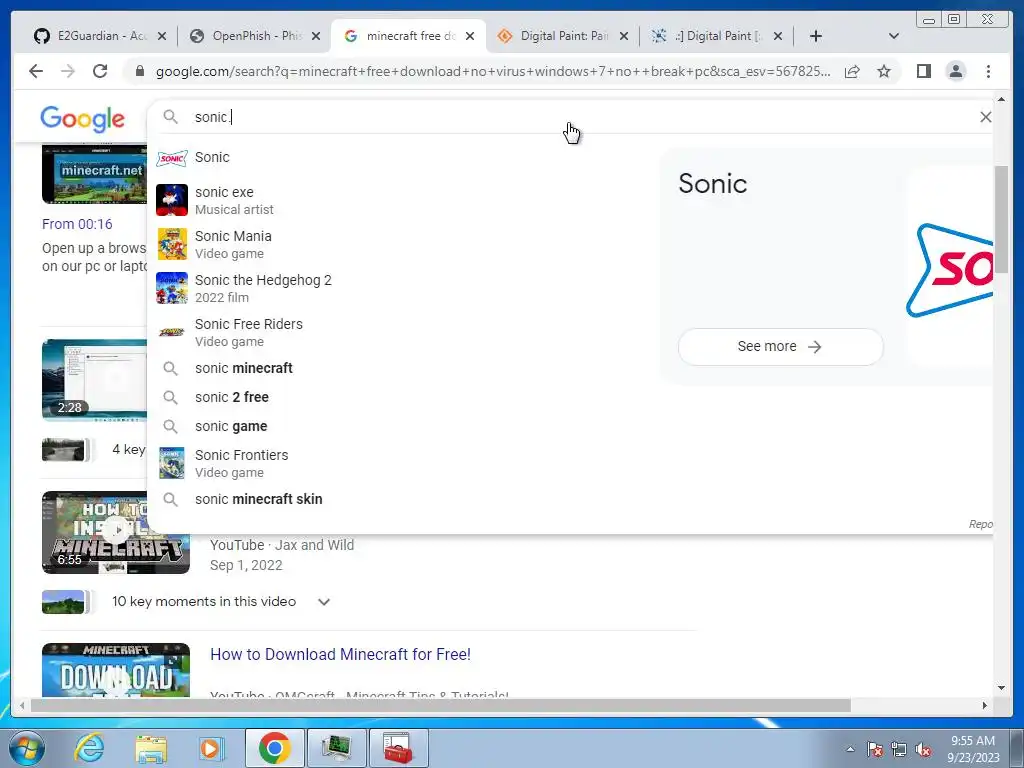Click the network icon in system tray
The height and width of the screenshot is (768, 1024).
[899, 749]
